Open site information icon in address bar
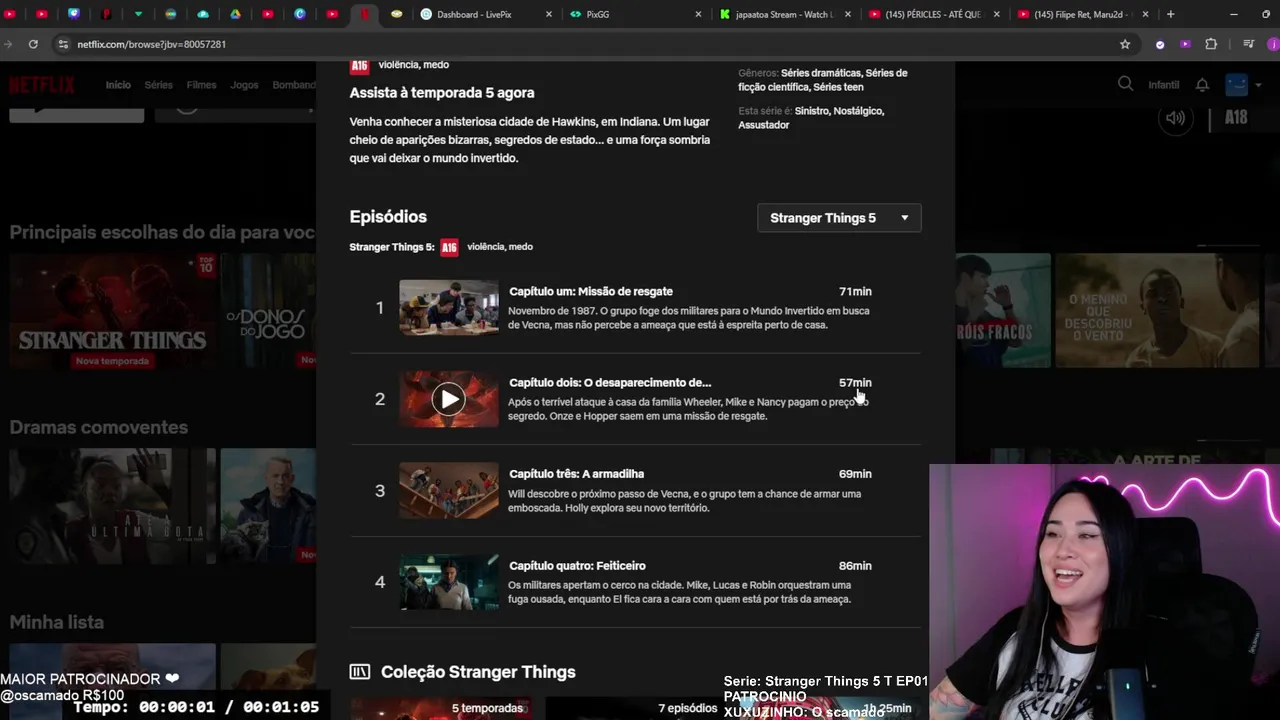Viewport: 1280px width, 720px height. pos(63,44)
